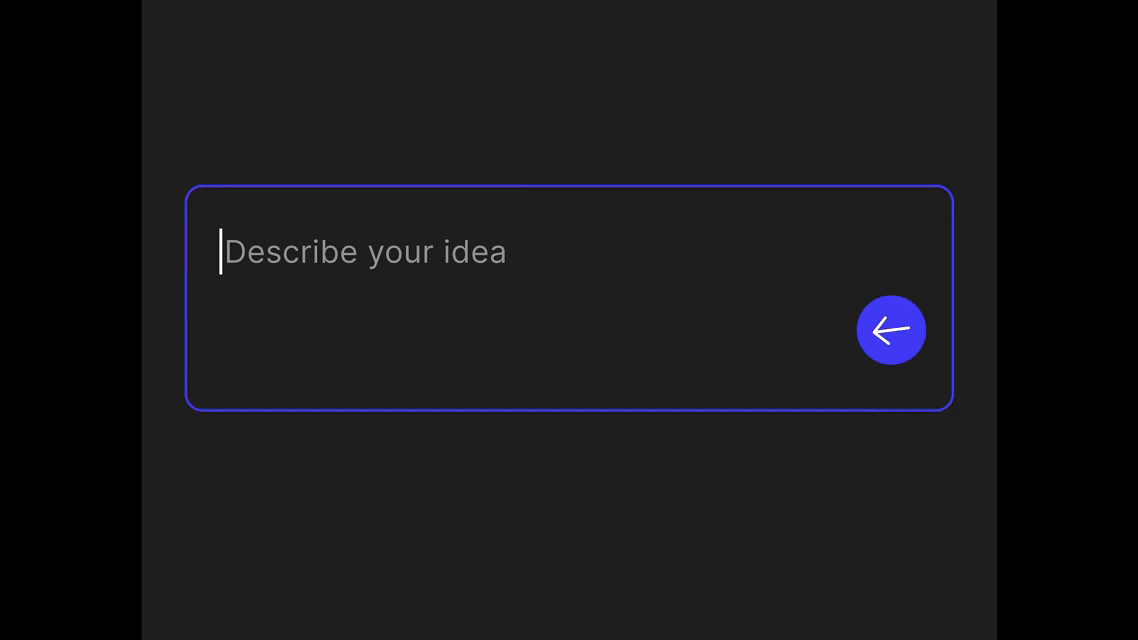
Task: Submit the idea with the arrow icon
Action: 891,330
